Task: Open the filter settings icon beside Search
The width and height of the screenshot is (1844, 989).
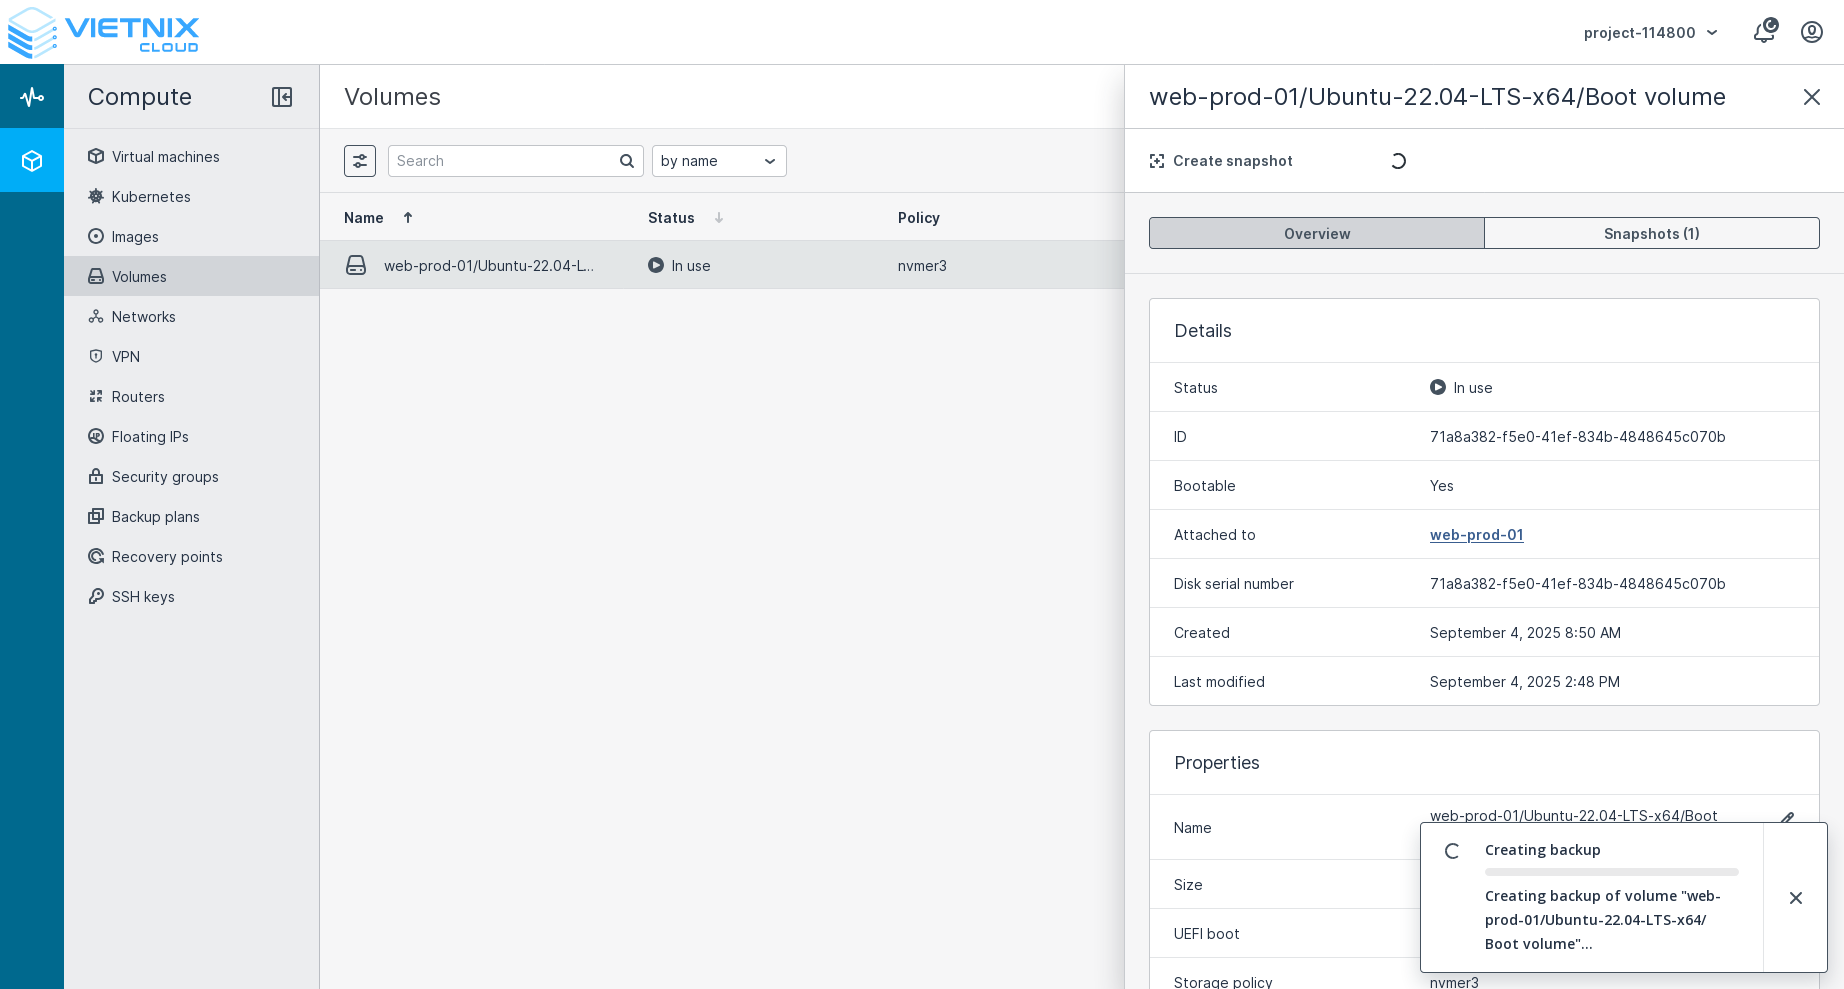Action: (x=360, y=161)
